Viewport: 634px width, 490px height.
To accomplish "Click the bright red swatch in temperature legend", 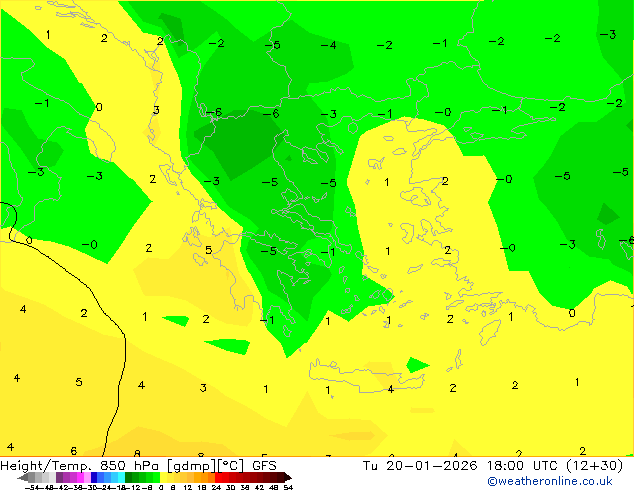I will coord(218,477).
